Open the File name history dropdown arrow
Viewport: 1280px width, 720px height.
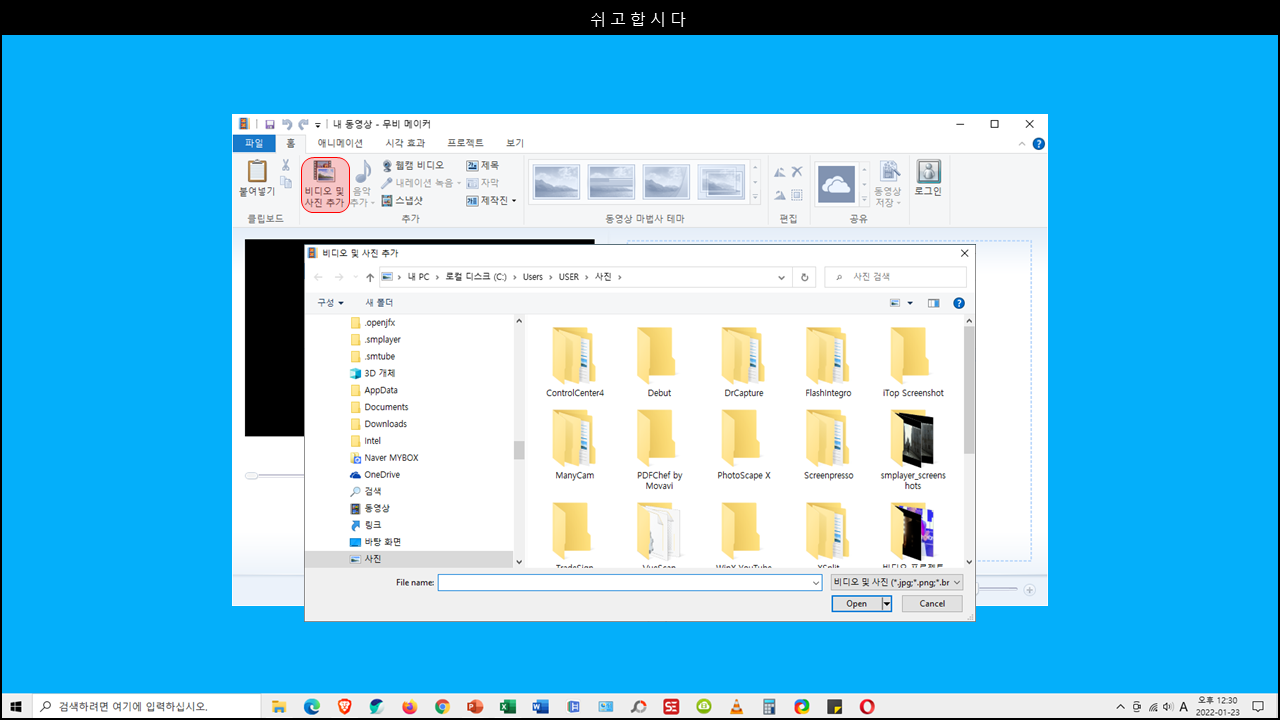tap(815, 582)
